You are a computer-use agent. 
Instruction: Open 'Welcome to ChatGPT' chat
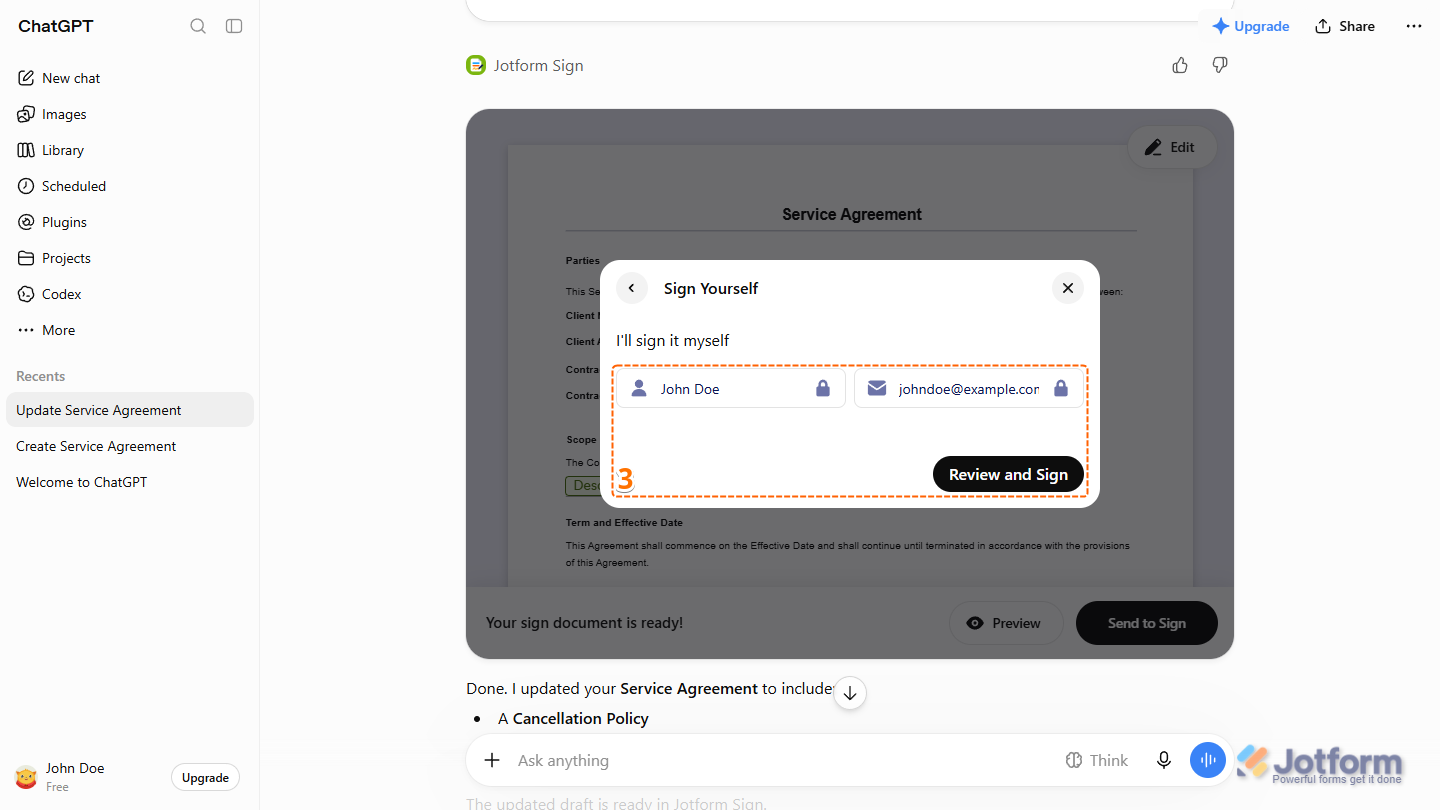(130, 482)
